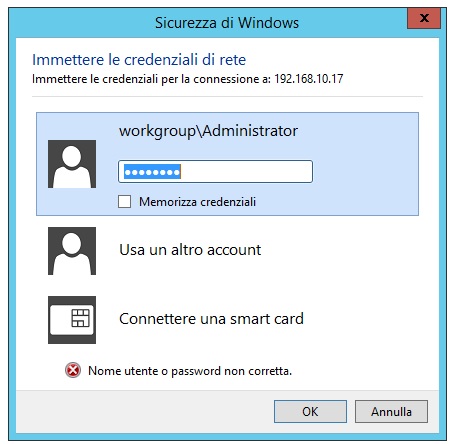The width and height of the screenshot is (454, 444).
Task: Click the empty part of the password box
Action: (x=247, y=172)
